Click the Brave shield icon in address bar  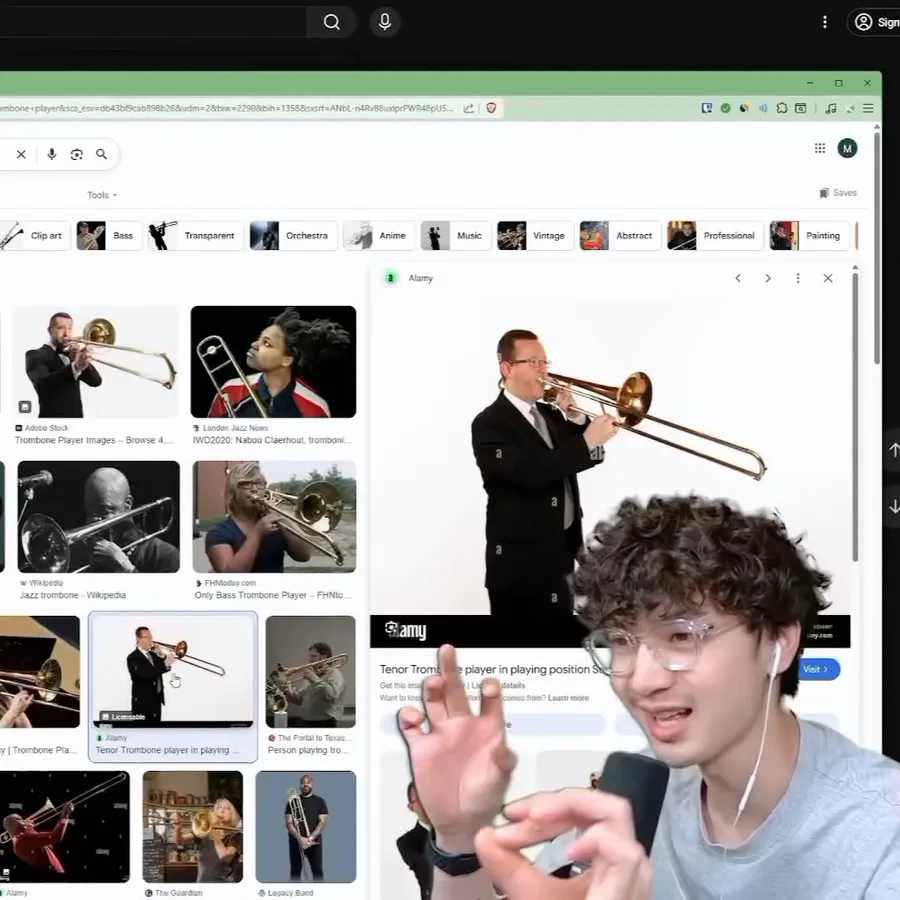[491, 108]
